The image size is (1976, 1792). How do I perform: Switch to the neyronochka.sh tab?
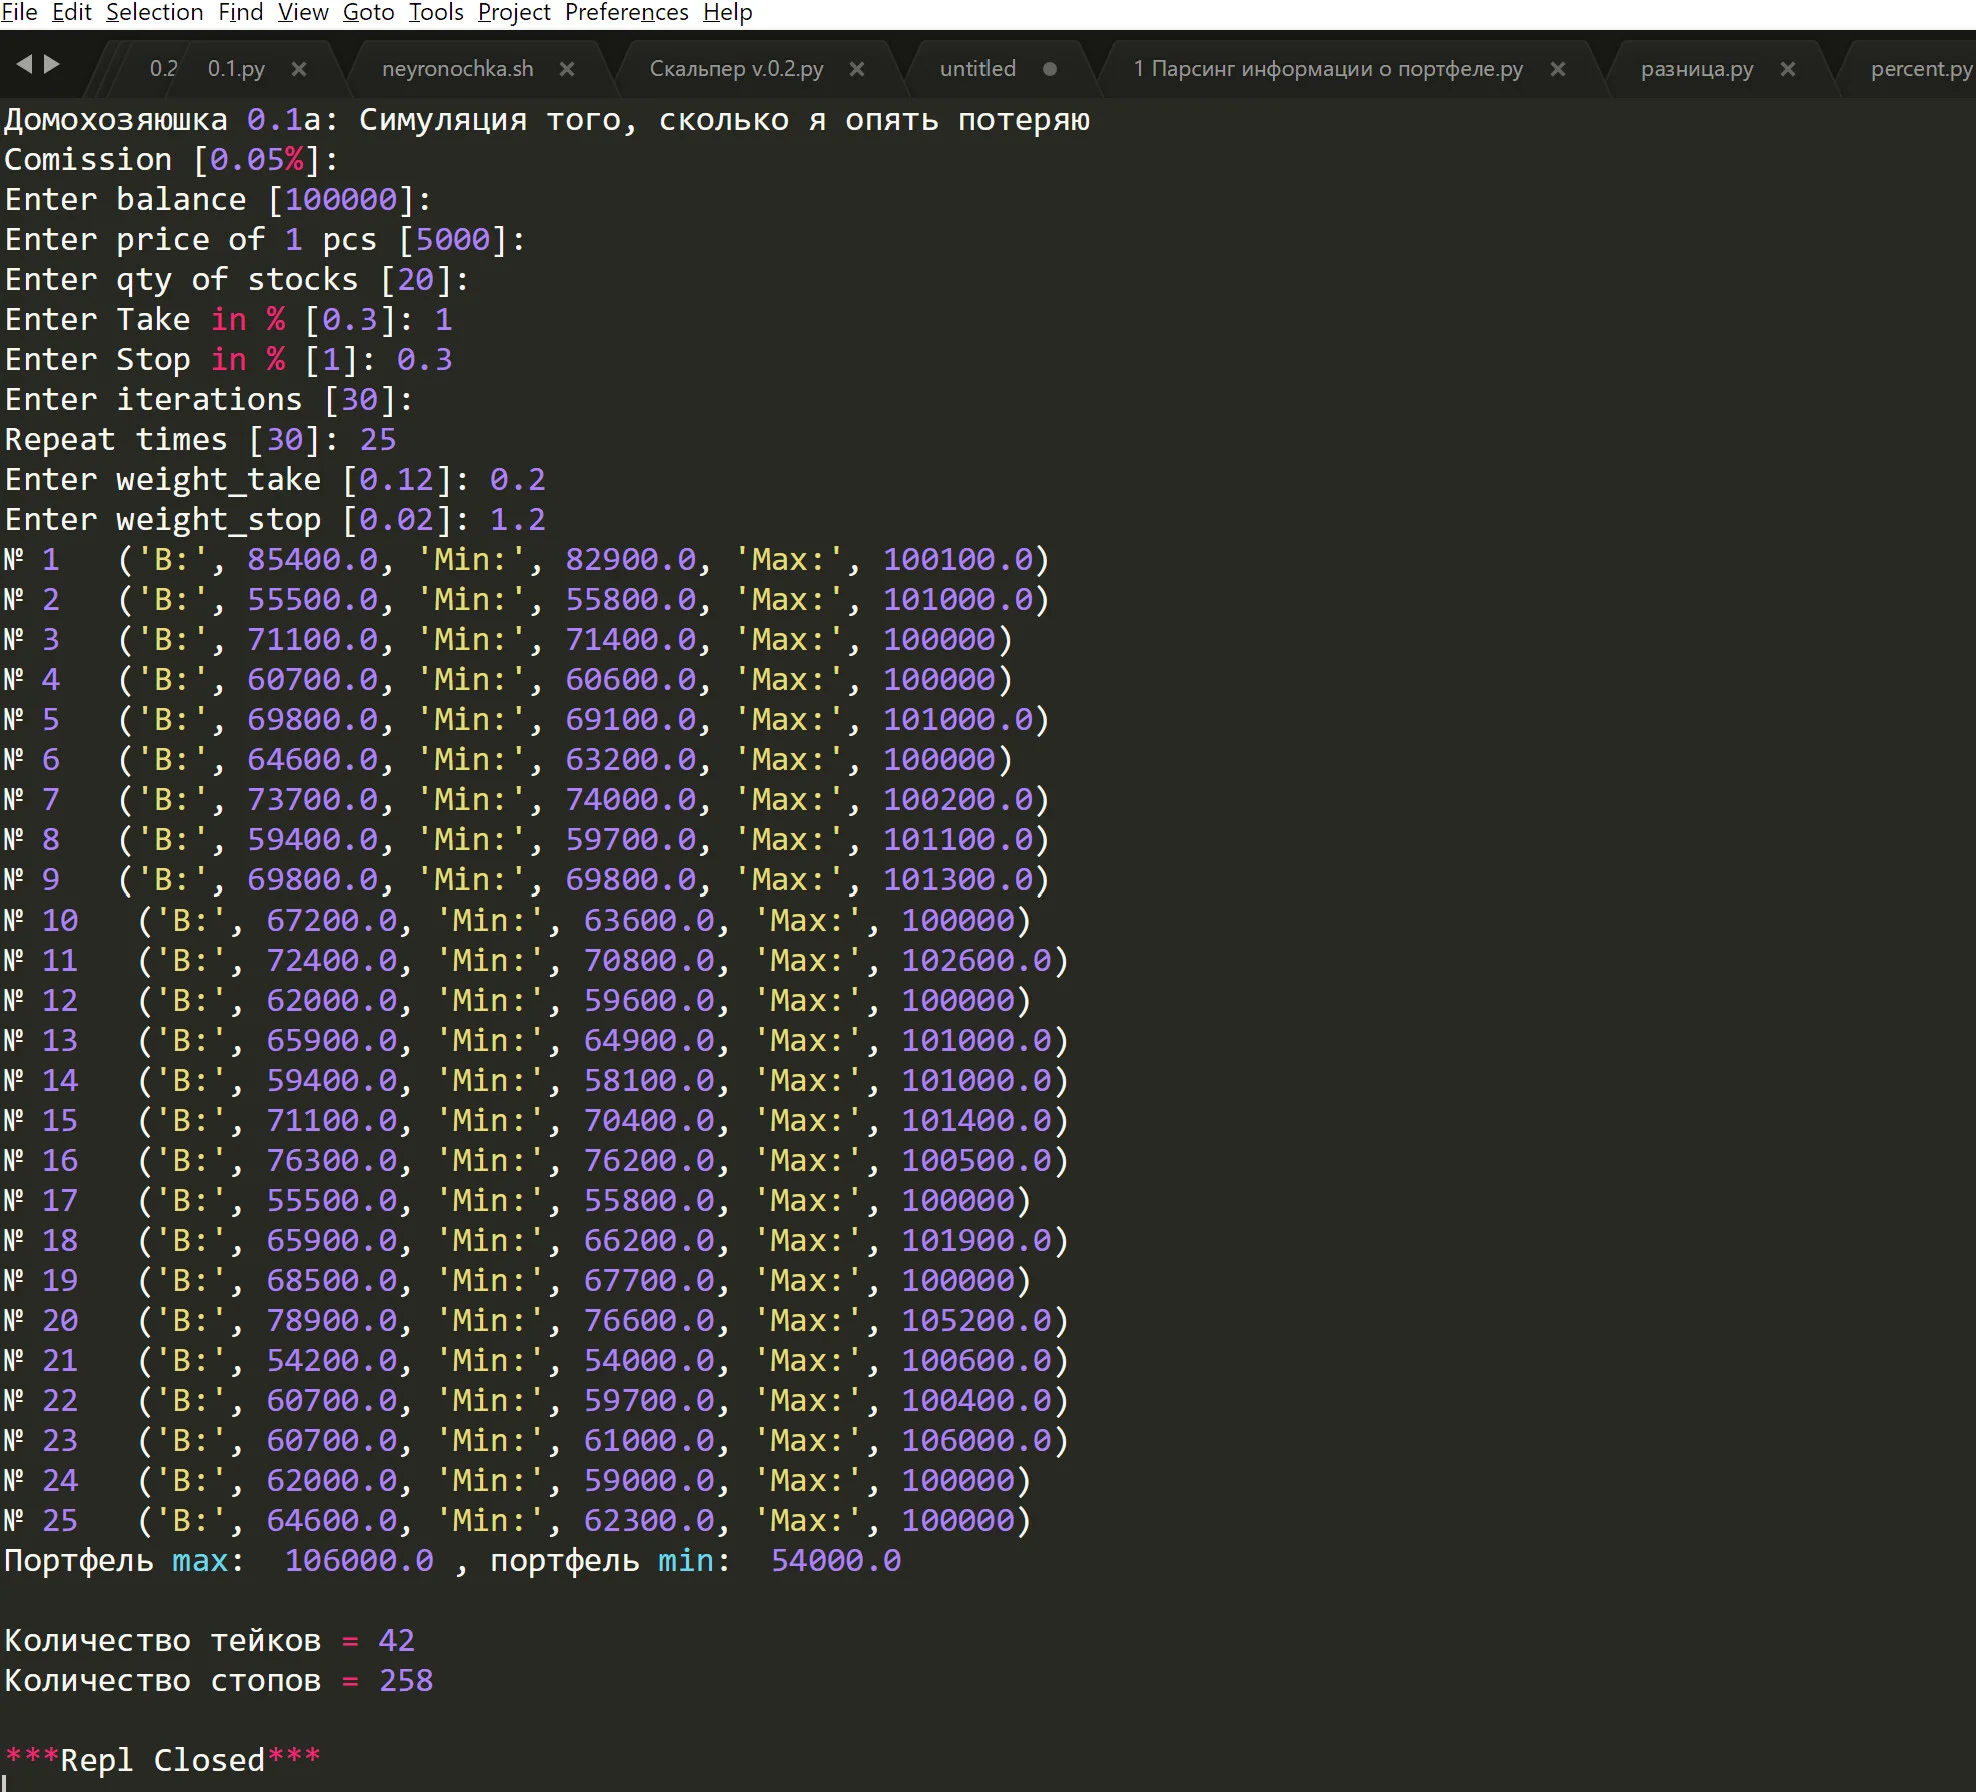tap(457, 69)
